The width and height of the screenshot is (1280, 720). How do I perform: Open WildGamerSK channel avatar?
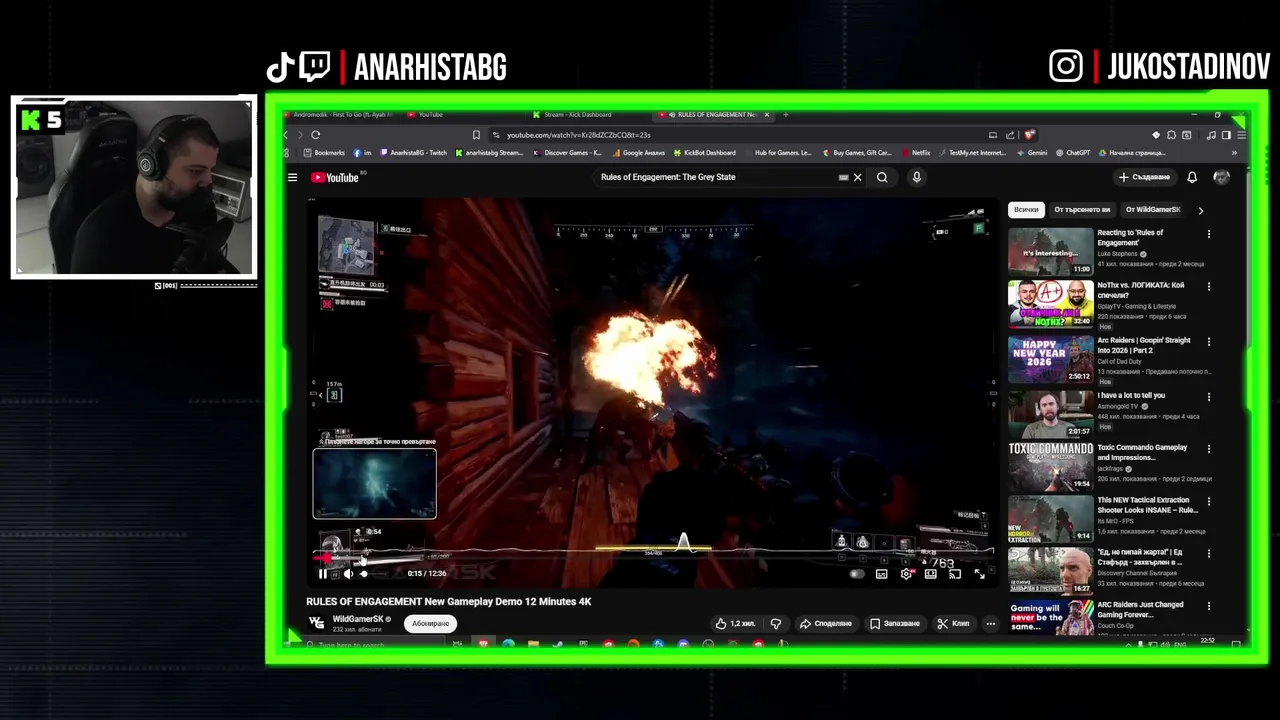click(x=316, y=623)
